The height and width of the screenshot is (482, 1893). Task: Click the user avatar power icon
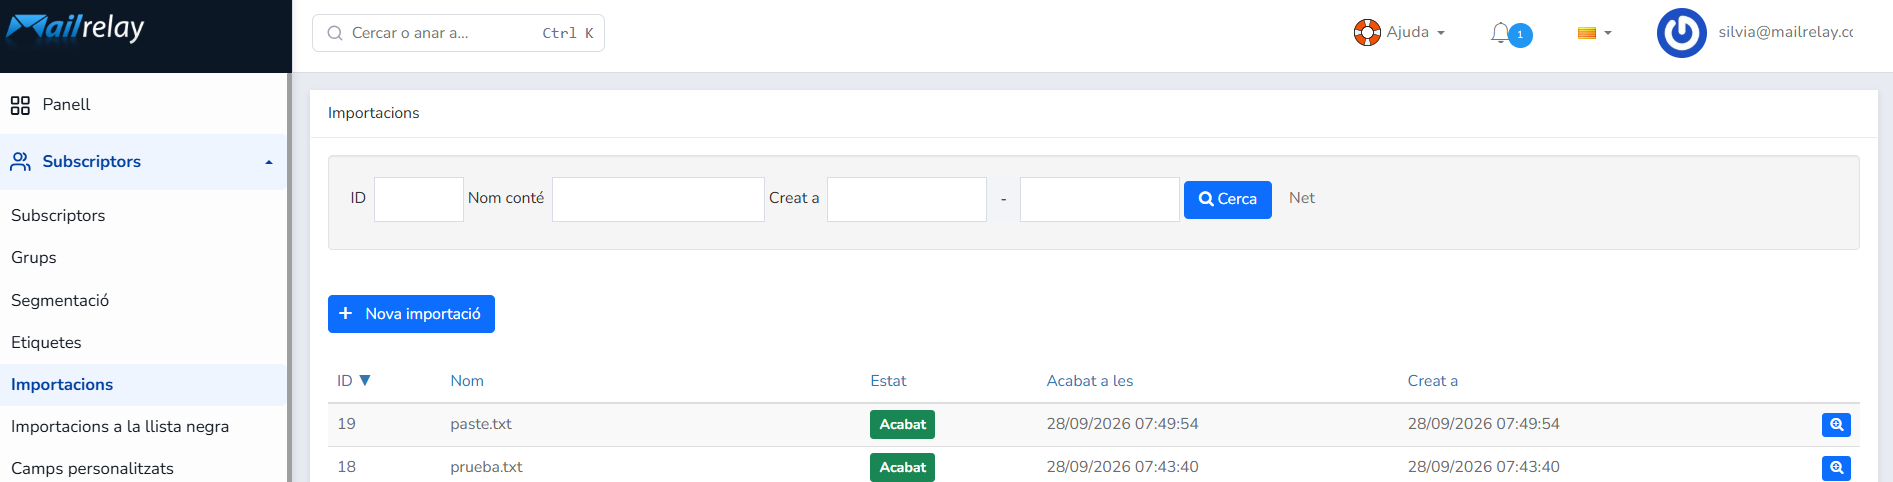1682,33
